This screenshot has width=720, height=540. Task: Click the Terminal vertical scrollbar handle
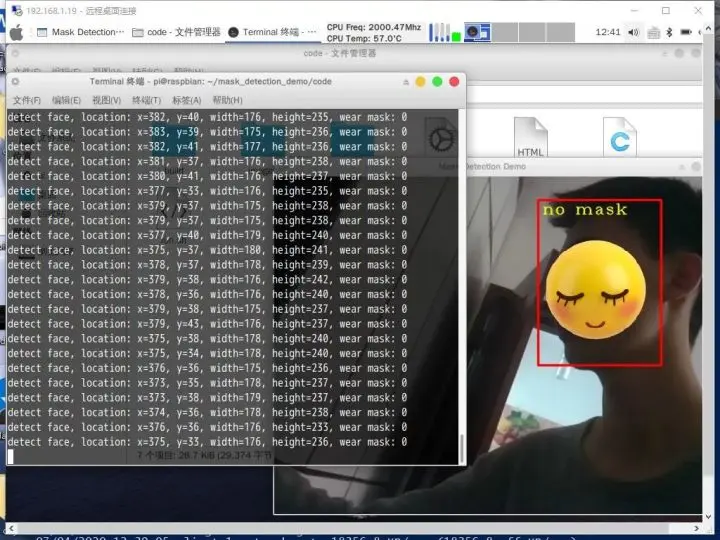461,448
